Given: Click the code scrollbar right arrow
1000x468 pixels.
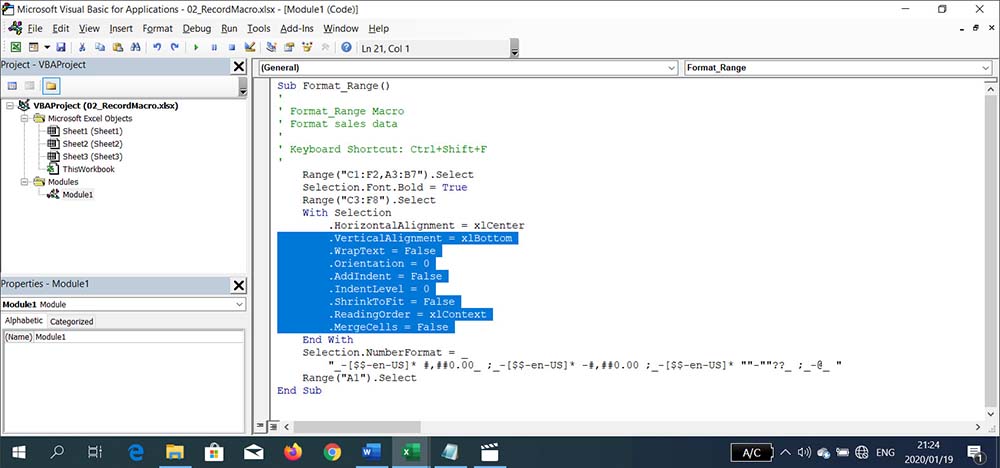Looking at the screenshot, I should point(978,427).
